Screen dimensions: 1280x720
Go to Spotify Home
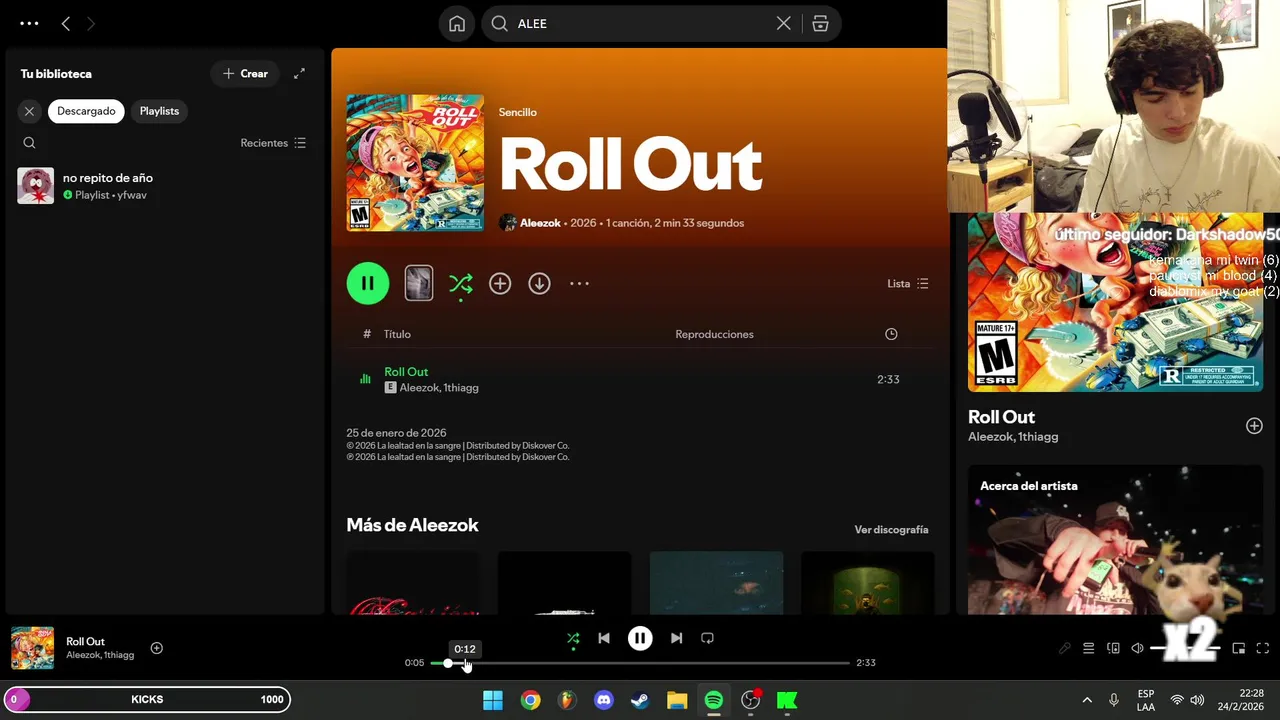(x=457, y=24)
